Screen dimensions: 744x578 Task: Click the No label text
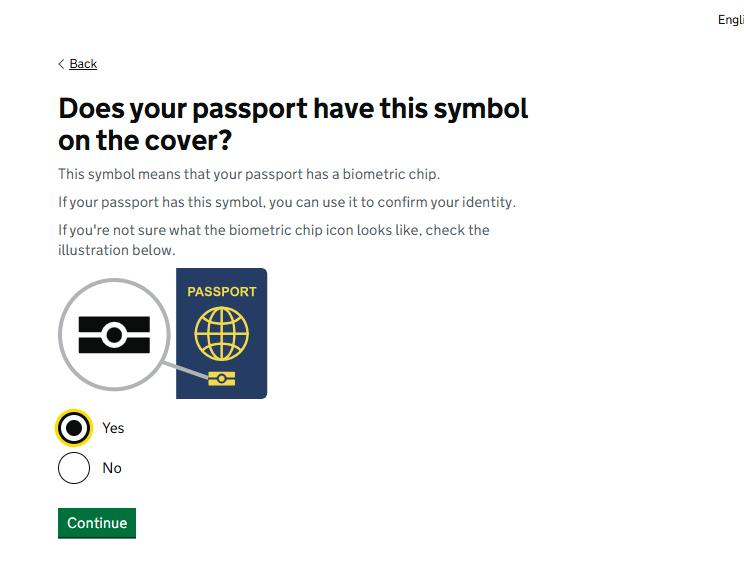[x=112, y=468]
